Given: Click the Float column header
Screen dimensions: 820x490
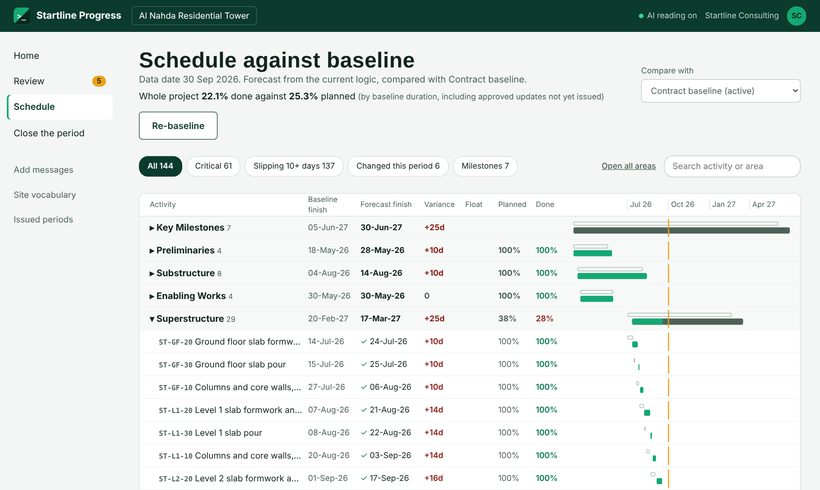Looking at the screenshot, I should 474,204.
